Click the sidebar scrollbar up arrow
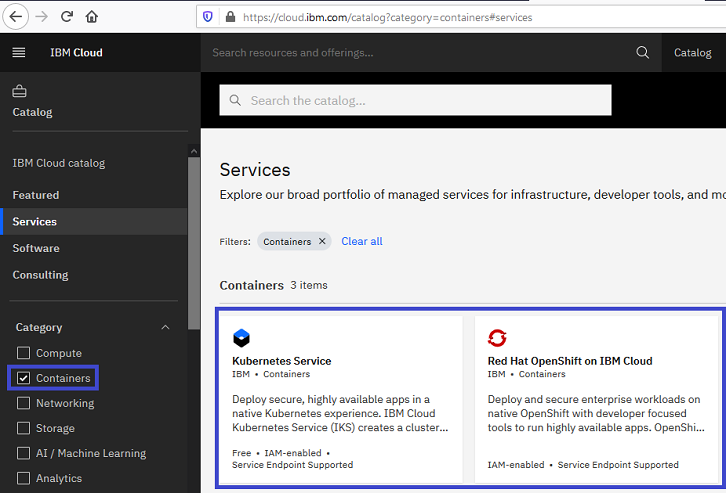The width and height of the screenshot is (726, 493). tap(194, 151)
